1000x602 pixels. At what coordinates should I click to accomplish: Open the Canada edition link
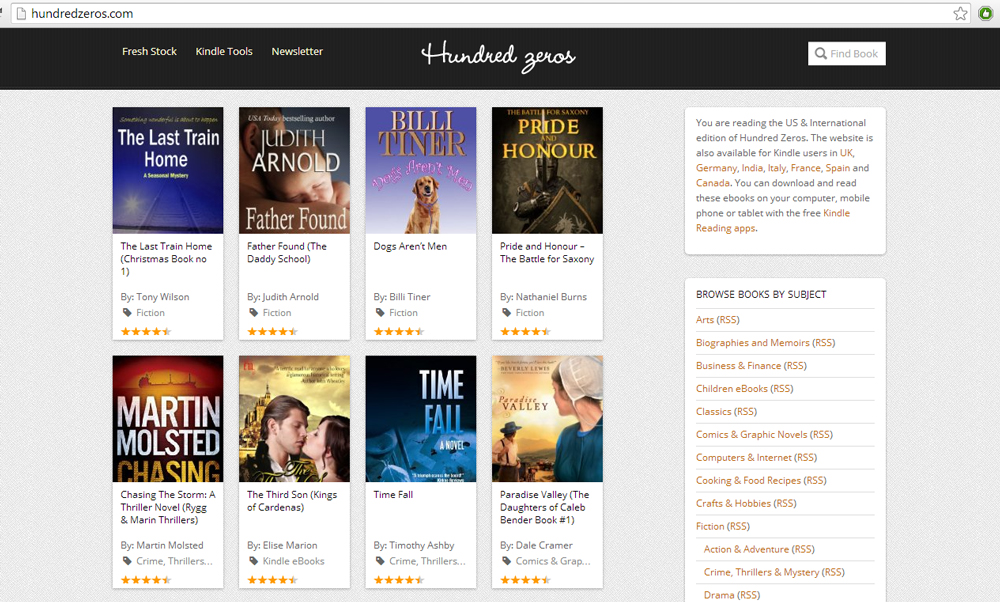(x=712, y=183)
